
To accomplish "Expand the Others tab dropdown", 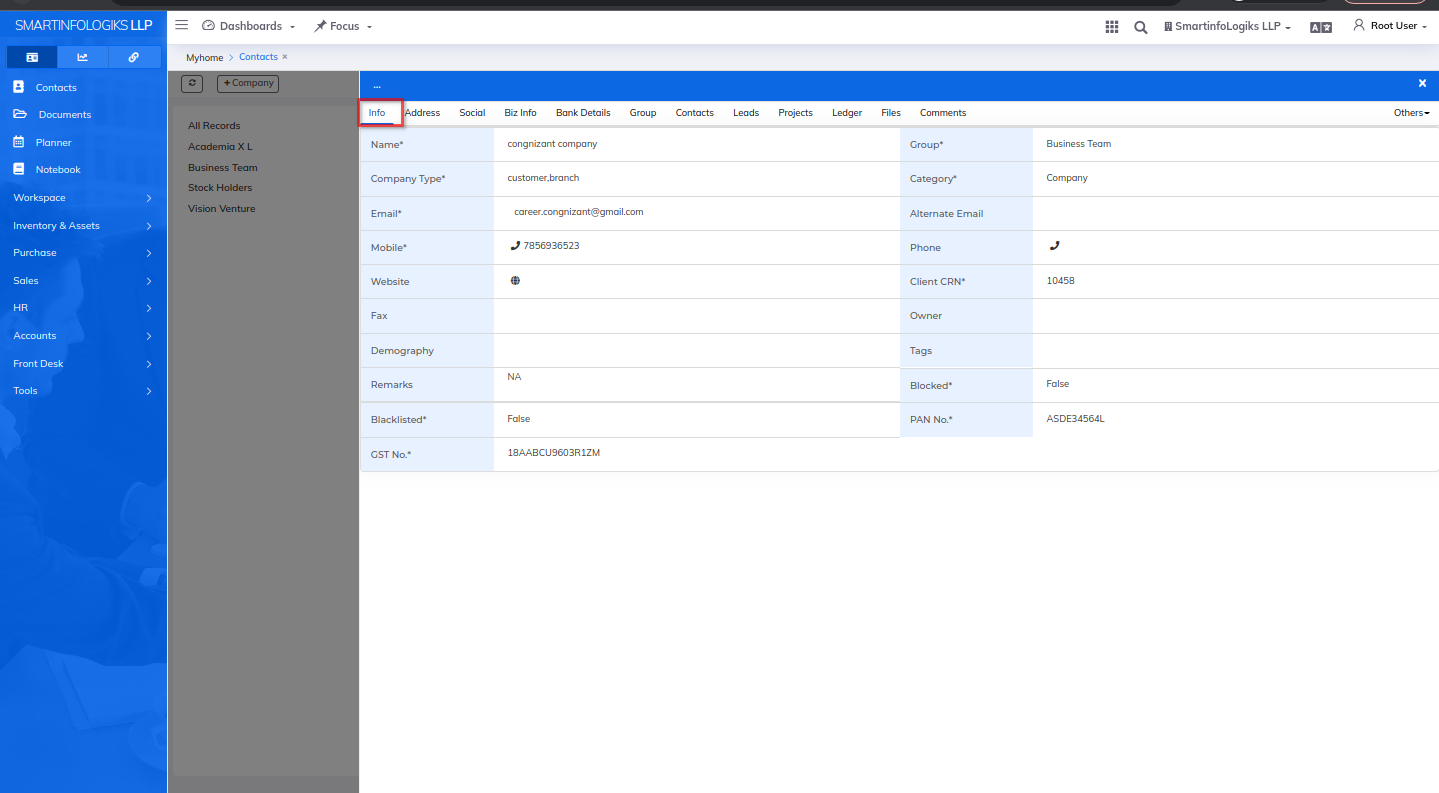I will coord(1411,113).
